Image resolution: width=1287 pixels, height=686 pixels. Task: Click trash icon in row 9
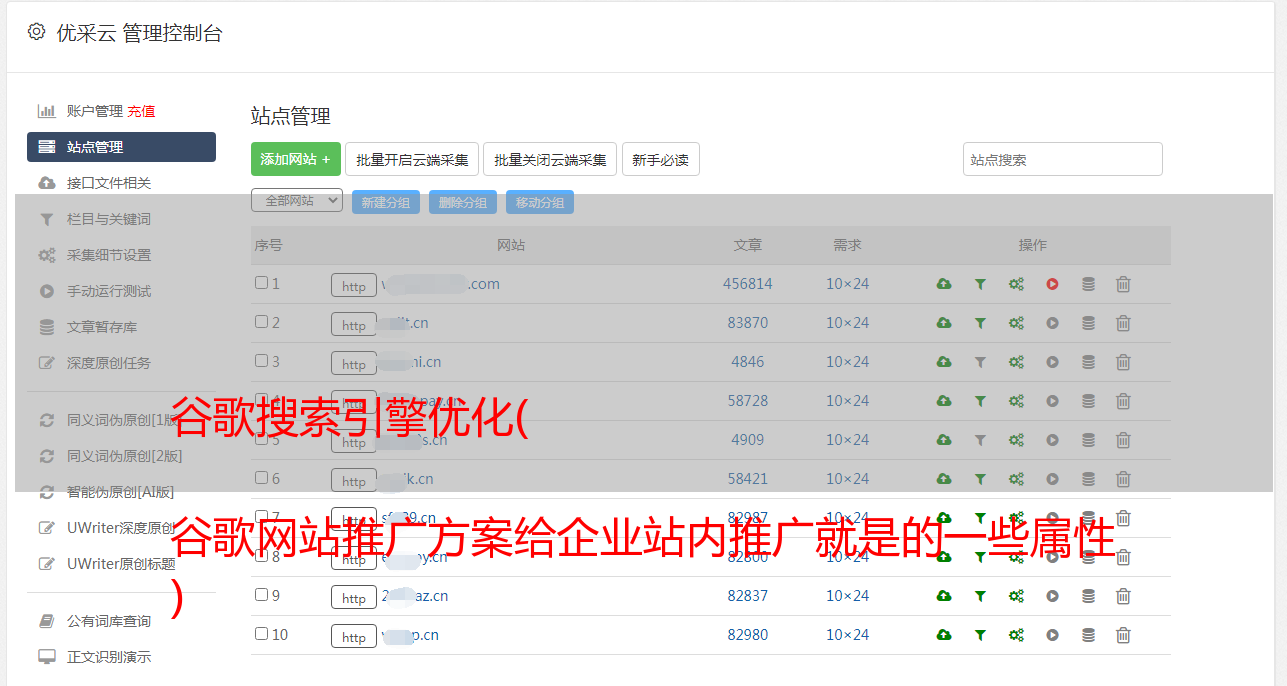pos(1123,596)
